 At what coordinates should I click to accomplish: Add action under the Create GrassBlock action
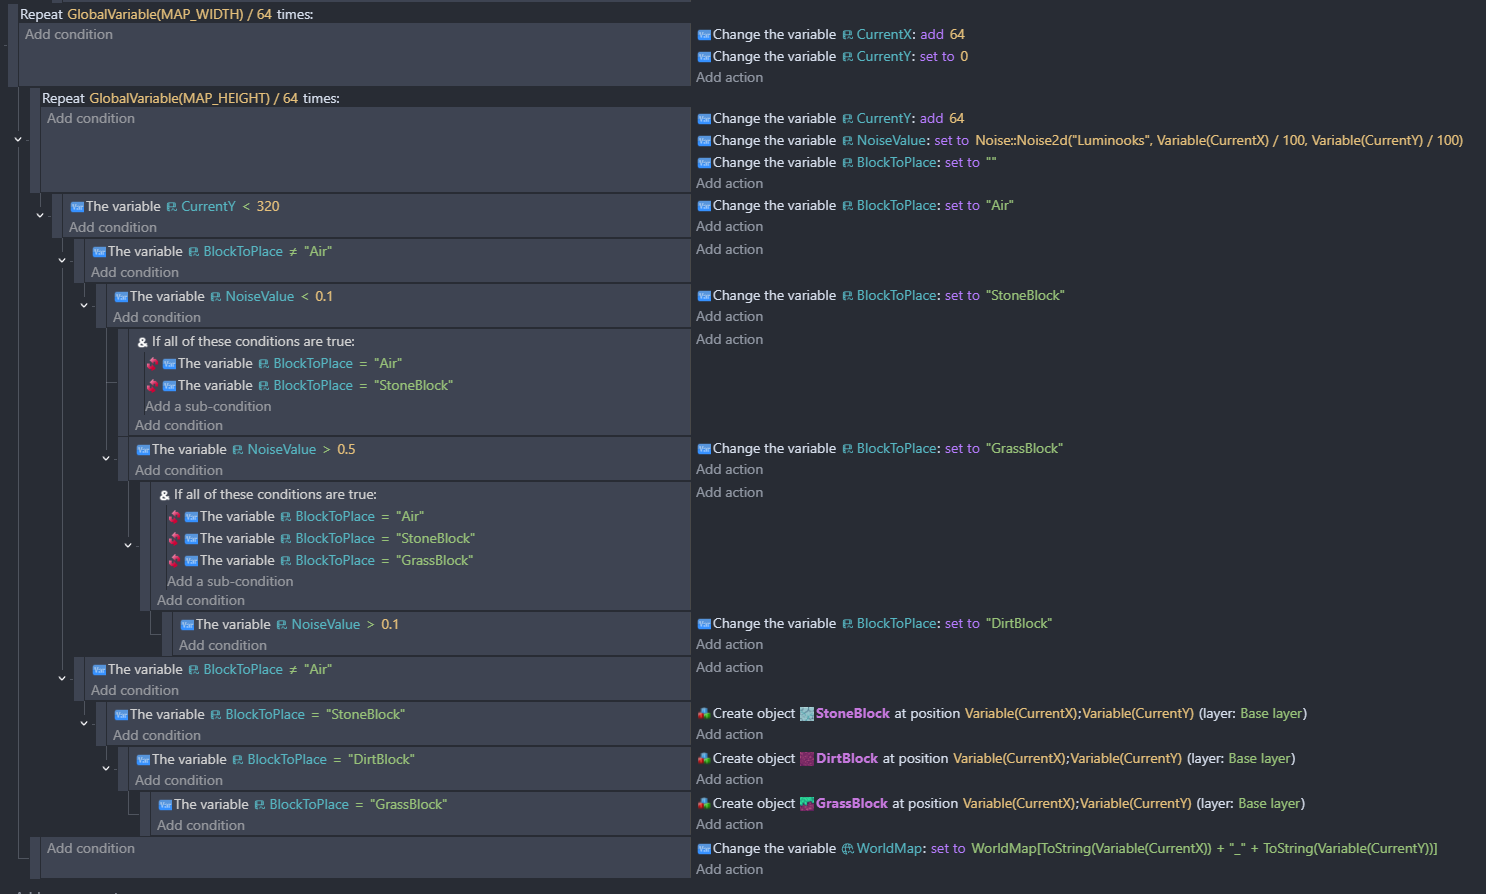click(729, 825)
